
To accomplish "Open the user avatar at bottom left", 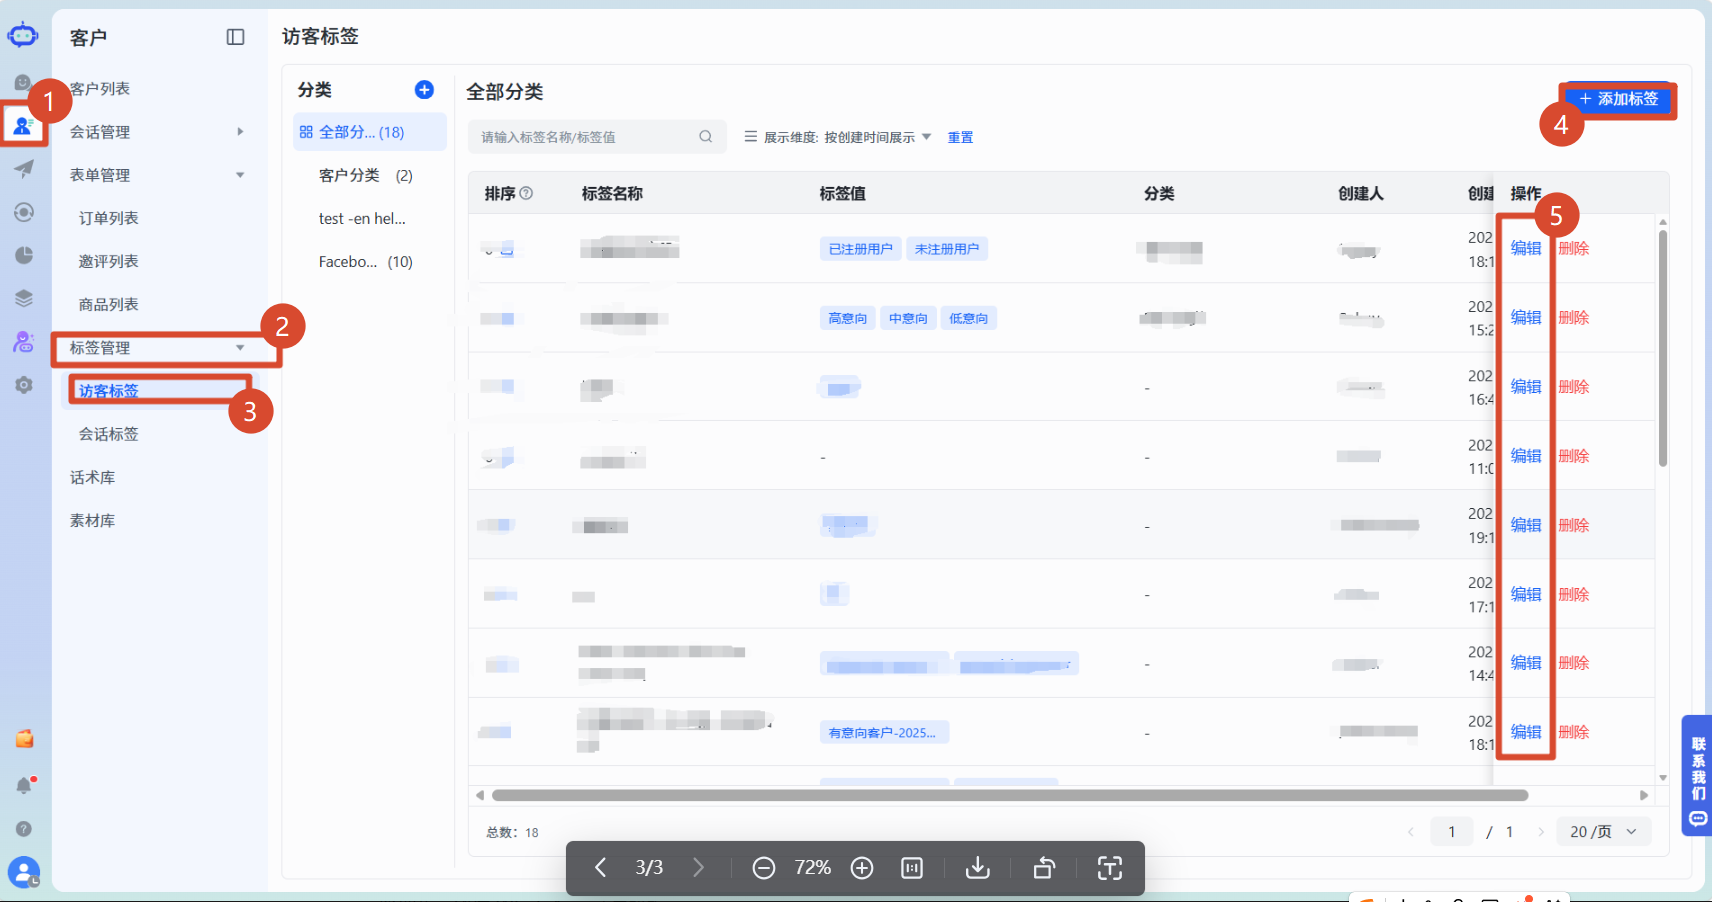I will click(23, 872).
